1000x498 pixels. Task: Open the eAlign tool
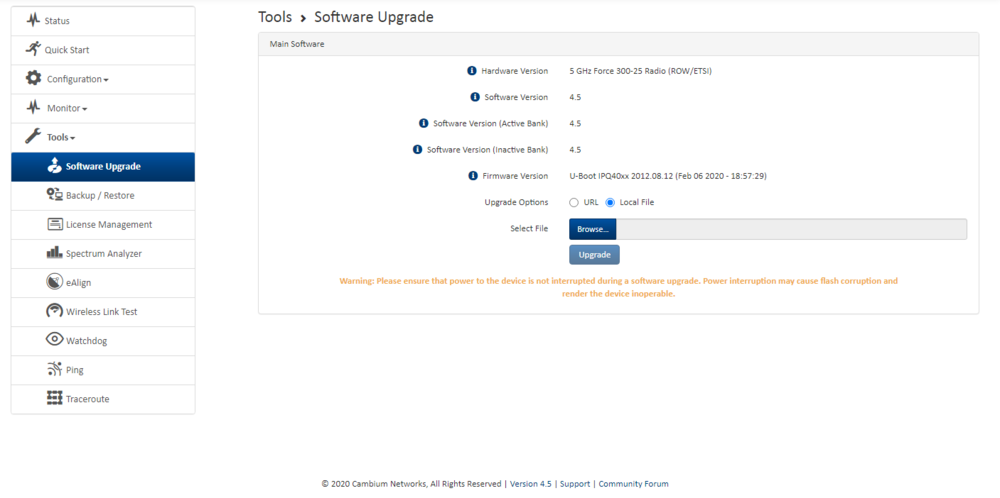pyautogui.click(x=103, y=282)
